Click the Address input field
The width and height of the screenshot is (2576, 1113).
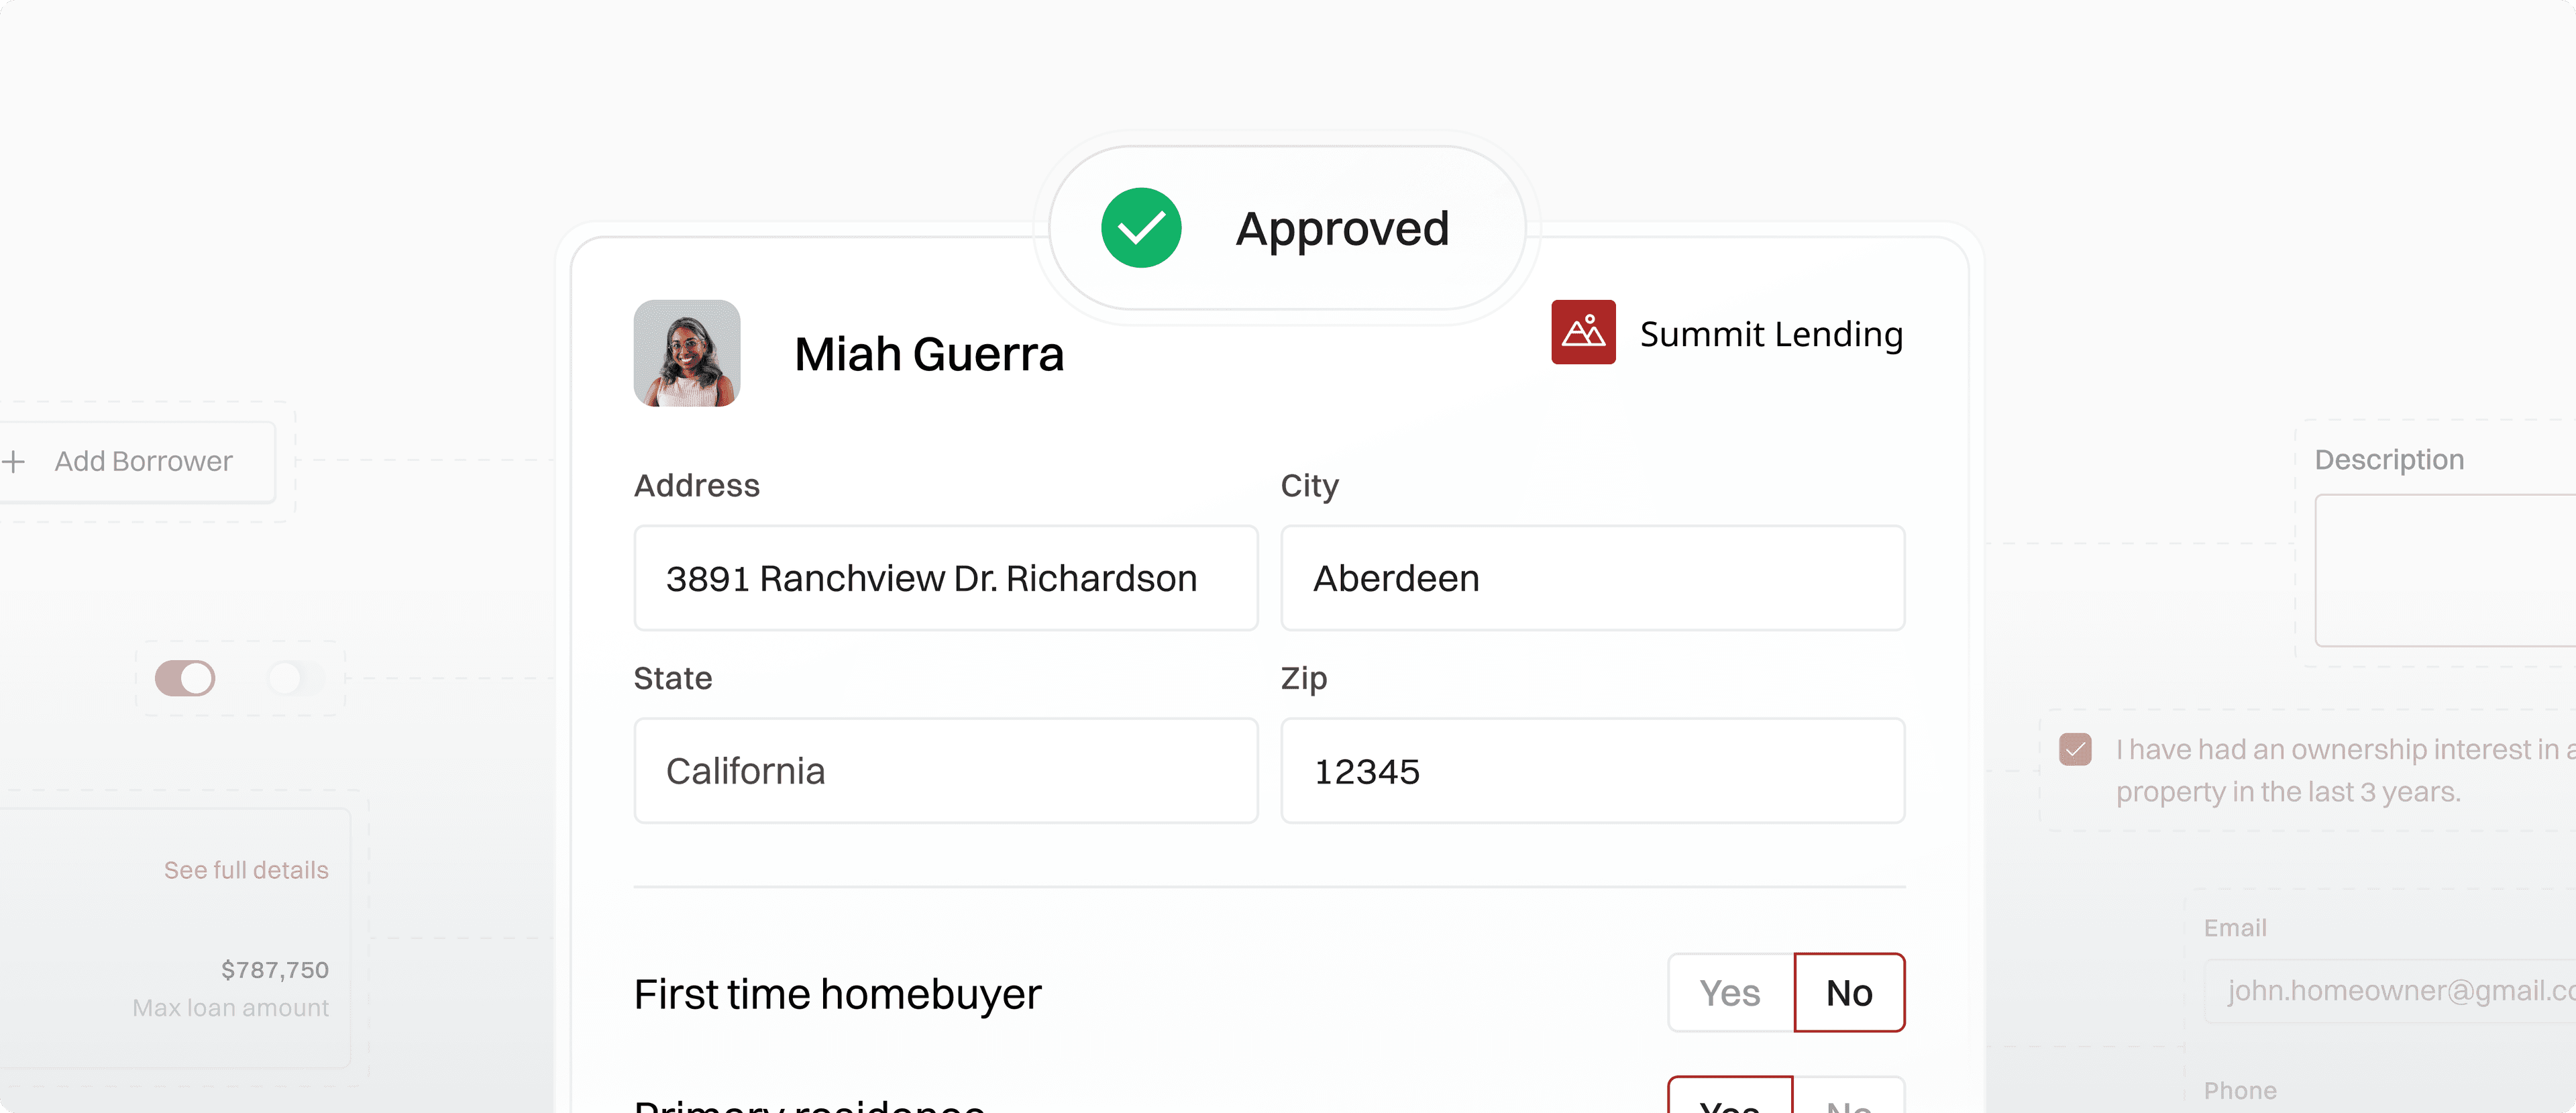pyautogui.click(x=945, y=578)
